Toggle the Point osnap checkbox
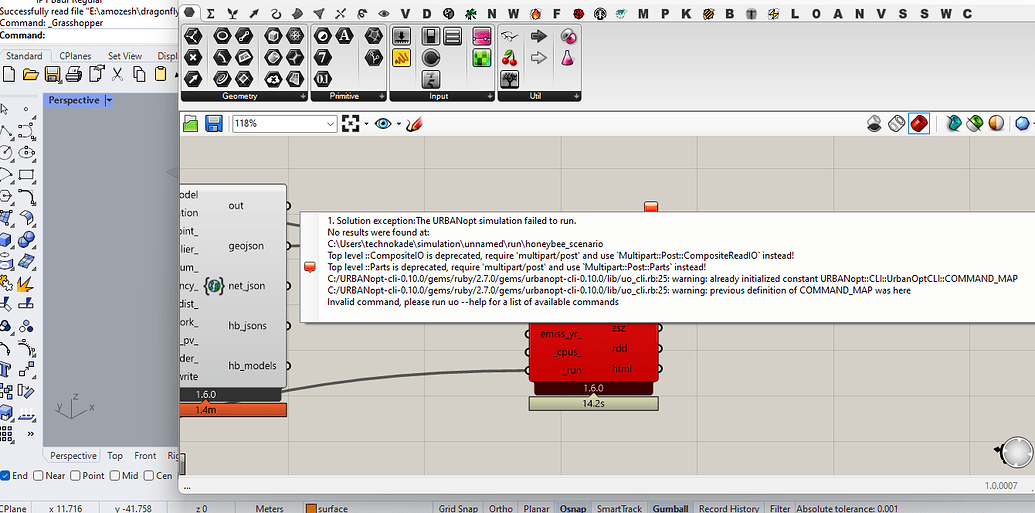This screenshot has width=1035, height=513. pos(75,475)
